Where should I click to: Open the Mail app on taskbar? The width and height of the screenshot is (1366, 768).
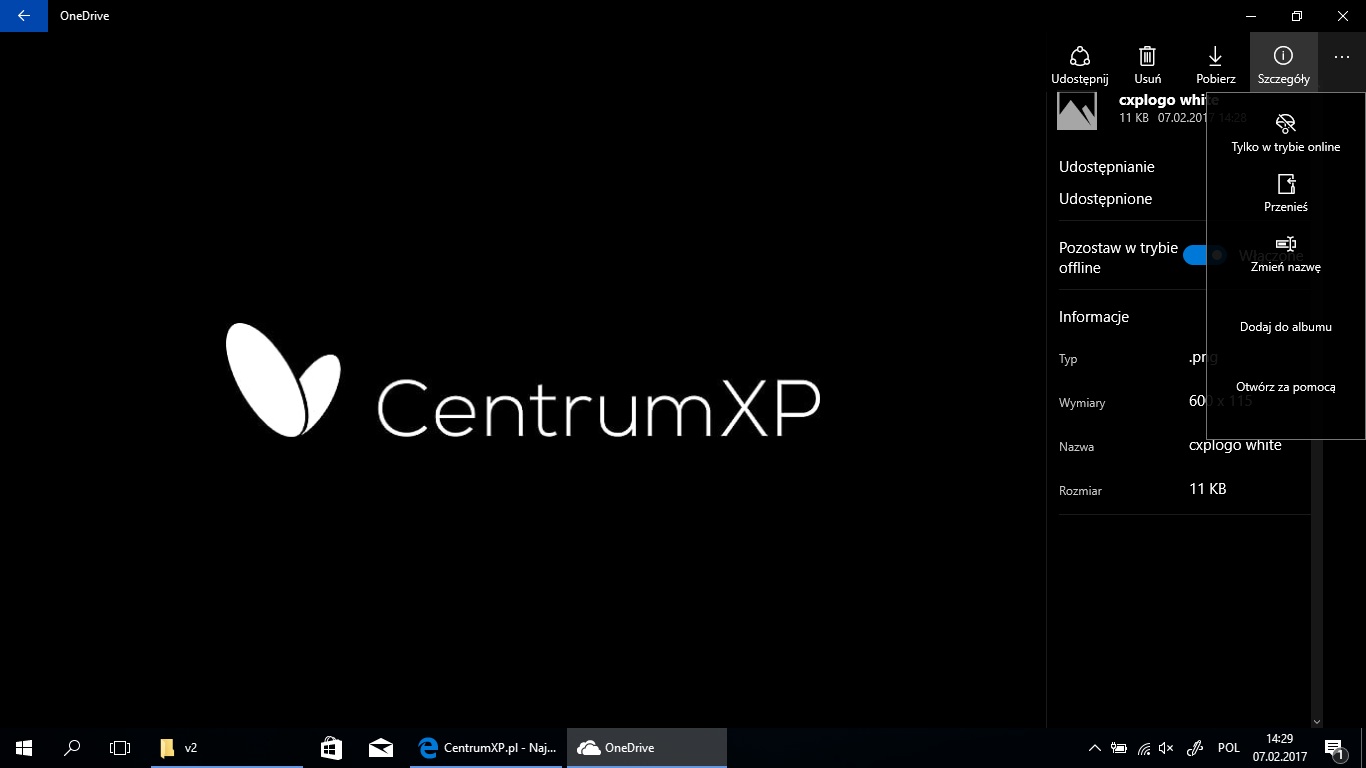[x=380, y=747]
